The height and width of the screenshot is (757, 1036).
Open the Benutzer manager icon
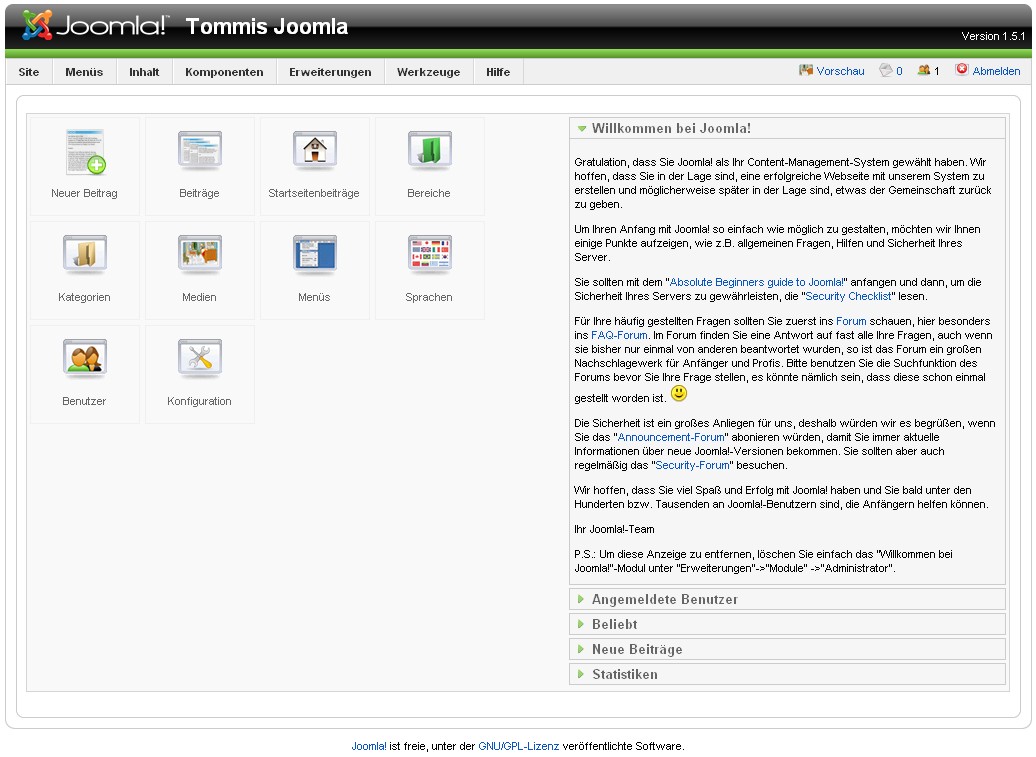point(85,361)
